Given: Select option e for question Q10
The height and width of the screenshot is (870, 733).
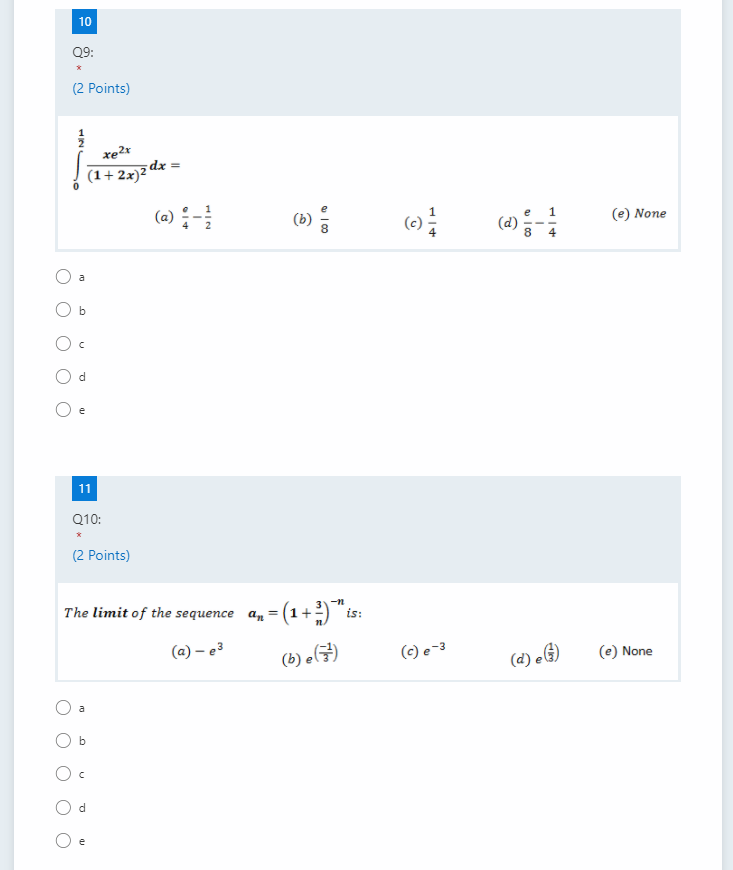Looking at the screenshot, I should [x=63, y=840].
